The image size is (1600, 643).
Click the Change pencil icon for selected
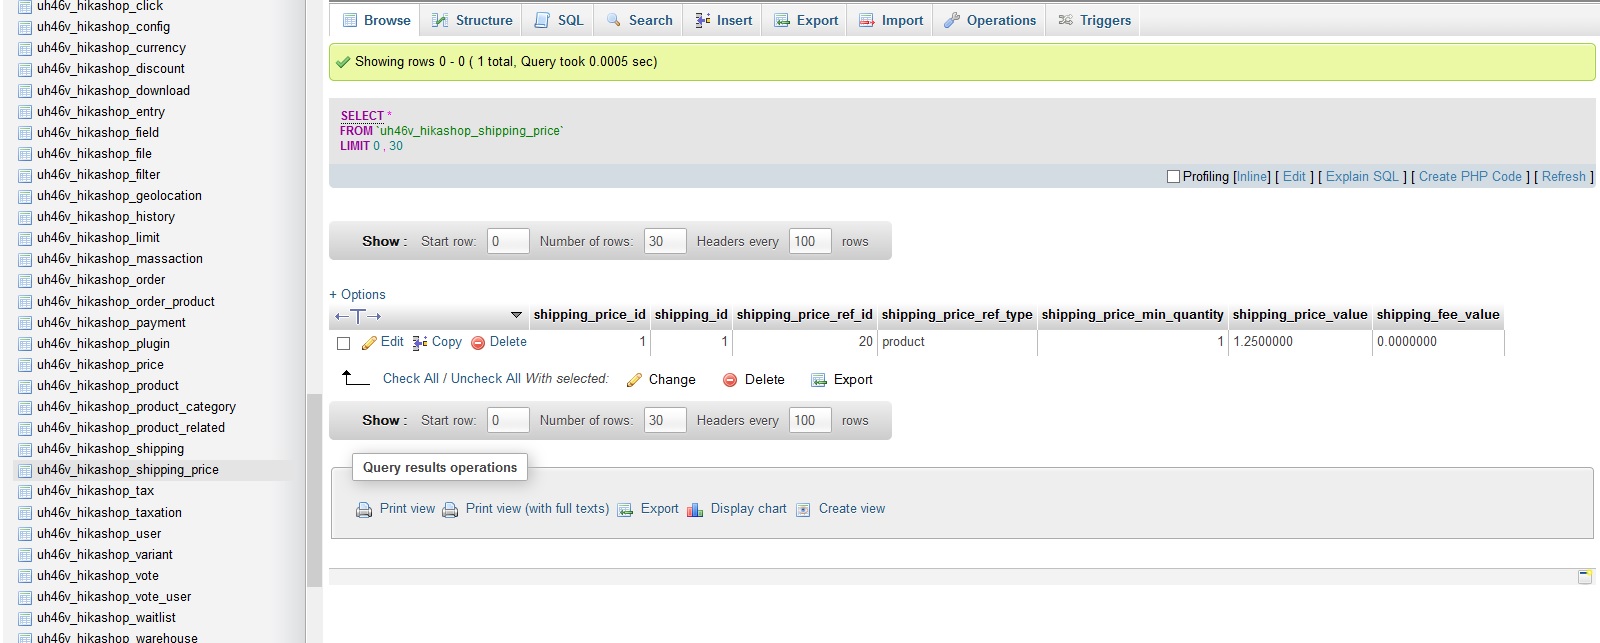pos(634,380)
